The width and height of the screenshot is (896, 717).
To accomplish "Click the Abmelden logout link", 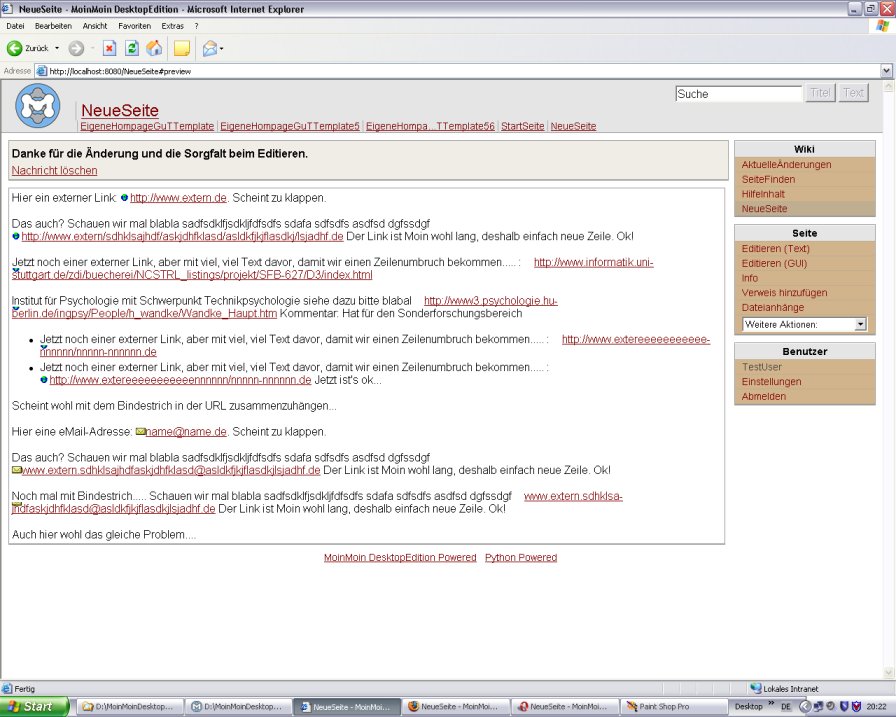I will coord(763,396).
